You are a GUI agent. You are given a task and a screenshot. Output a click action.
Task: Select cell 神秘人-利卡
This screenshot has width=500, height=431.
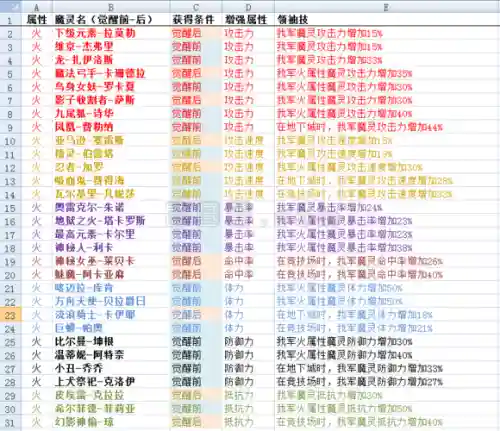[x=111, y=248]
